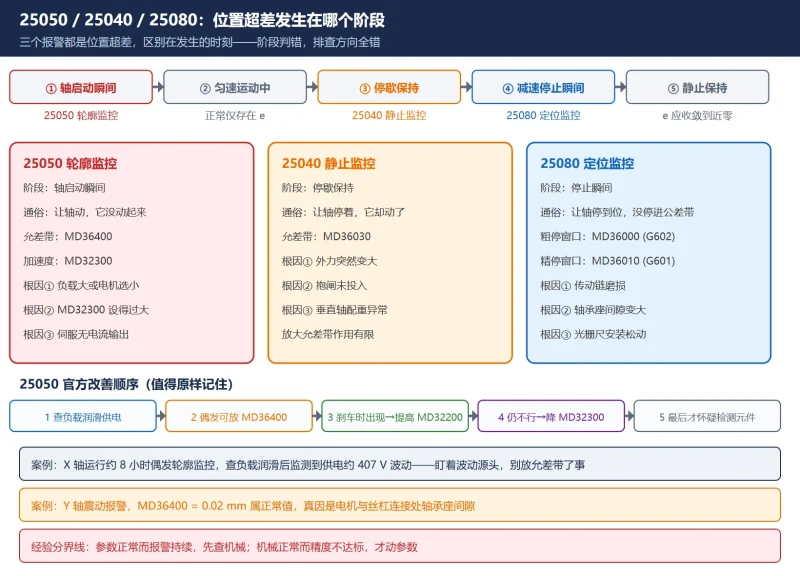Click label '25080 定位监控' under stage four
Screen dimensions: 800x576
[543, 115]
